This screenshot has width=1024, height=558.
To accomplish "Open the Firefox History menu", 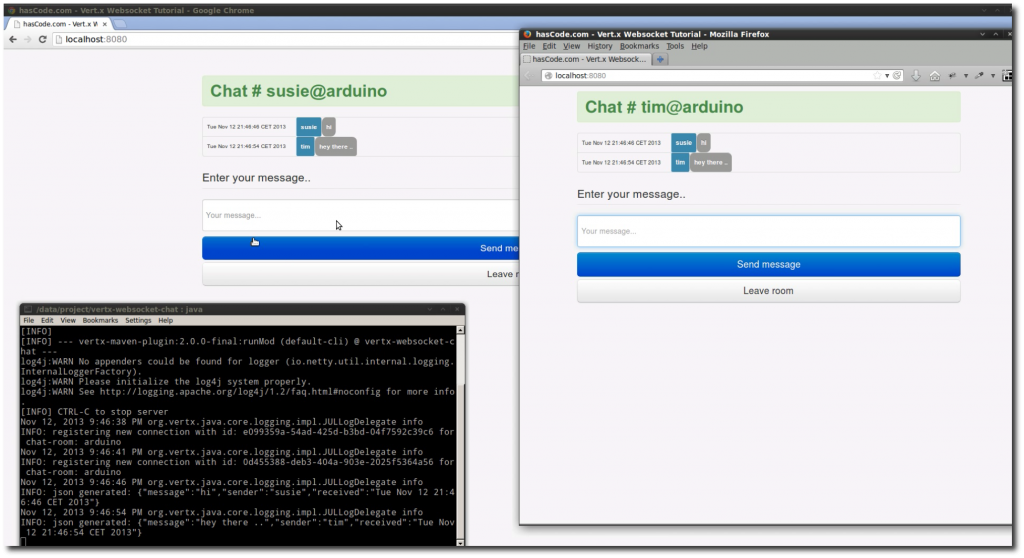I will coord(600,46).
